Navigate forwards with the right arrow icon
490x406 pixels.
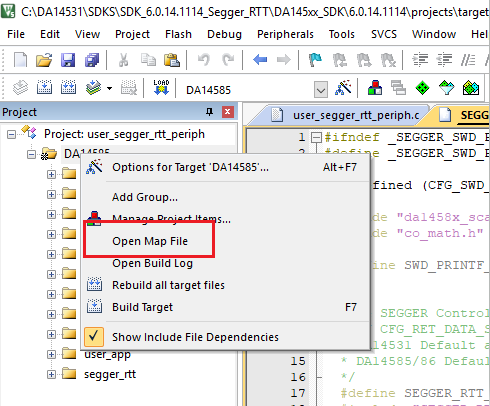(284, 60)
